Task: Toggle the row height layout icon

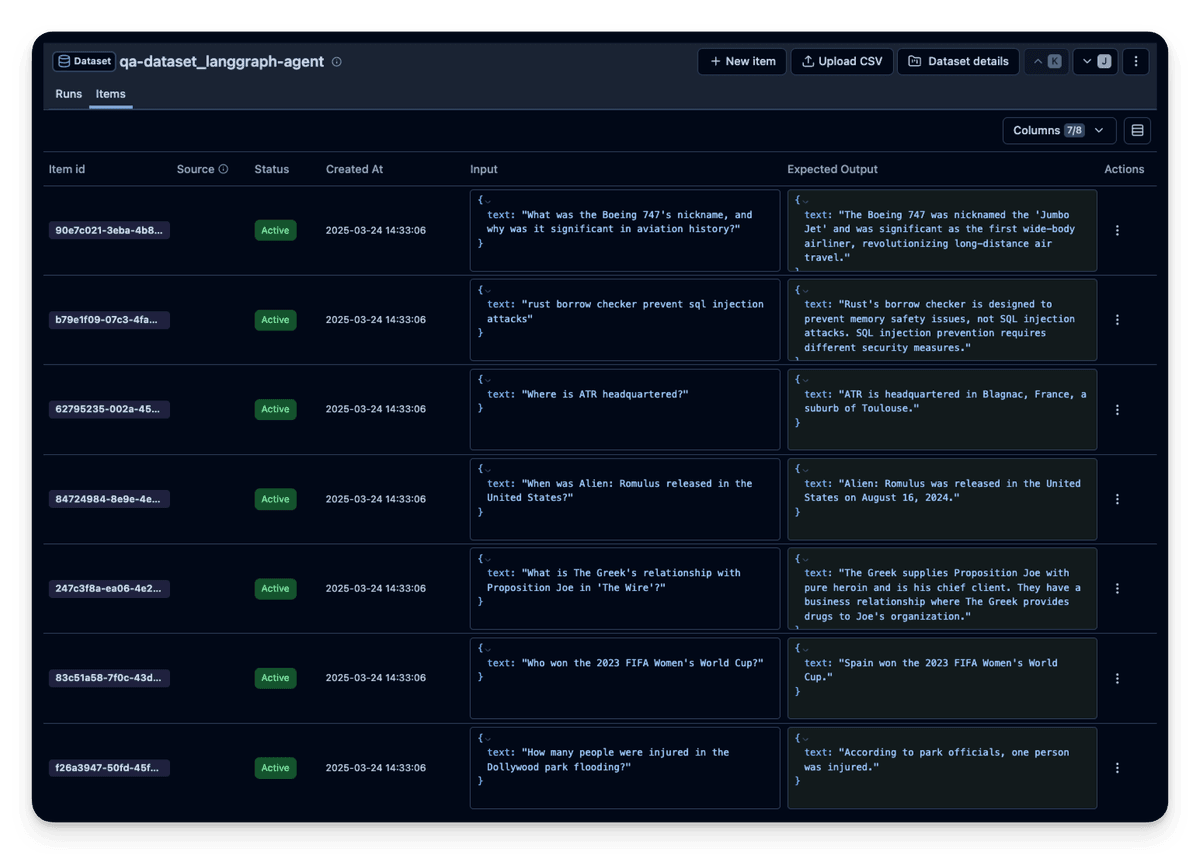Action: (1137, 131)
